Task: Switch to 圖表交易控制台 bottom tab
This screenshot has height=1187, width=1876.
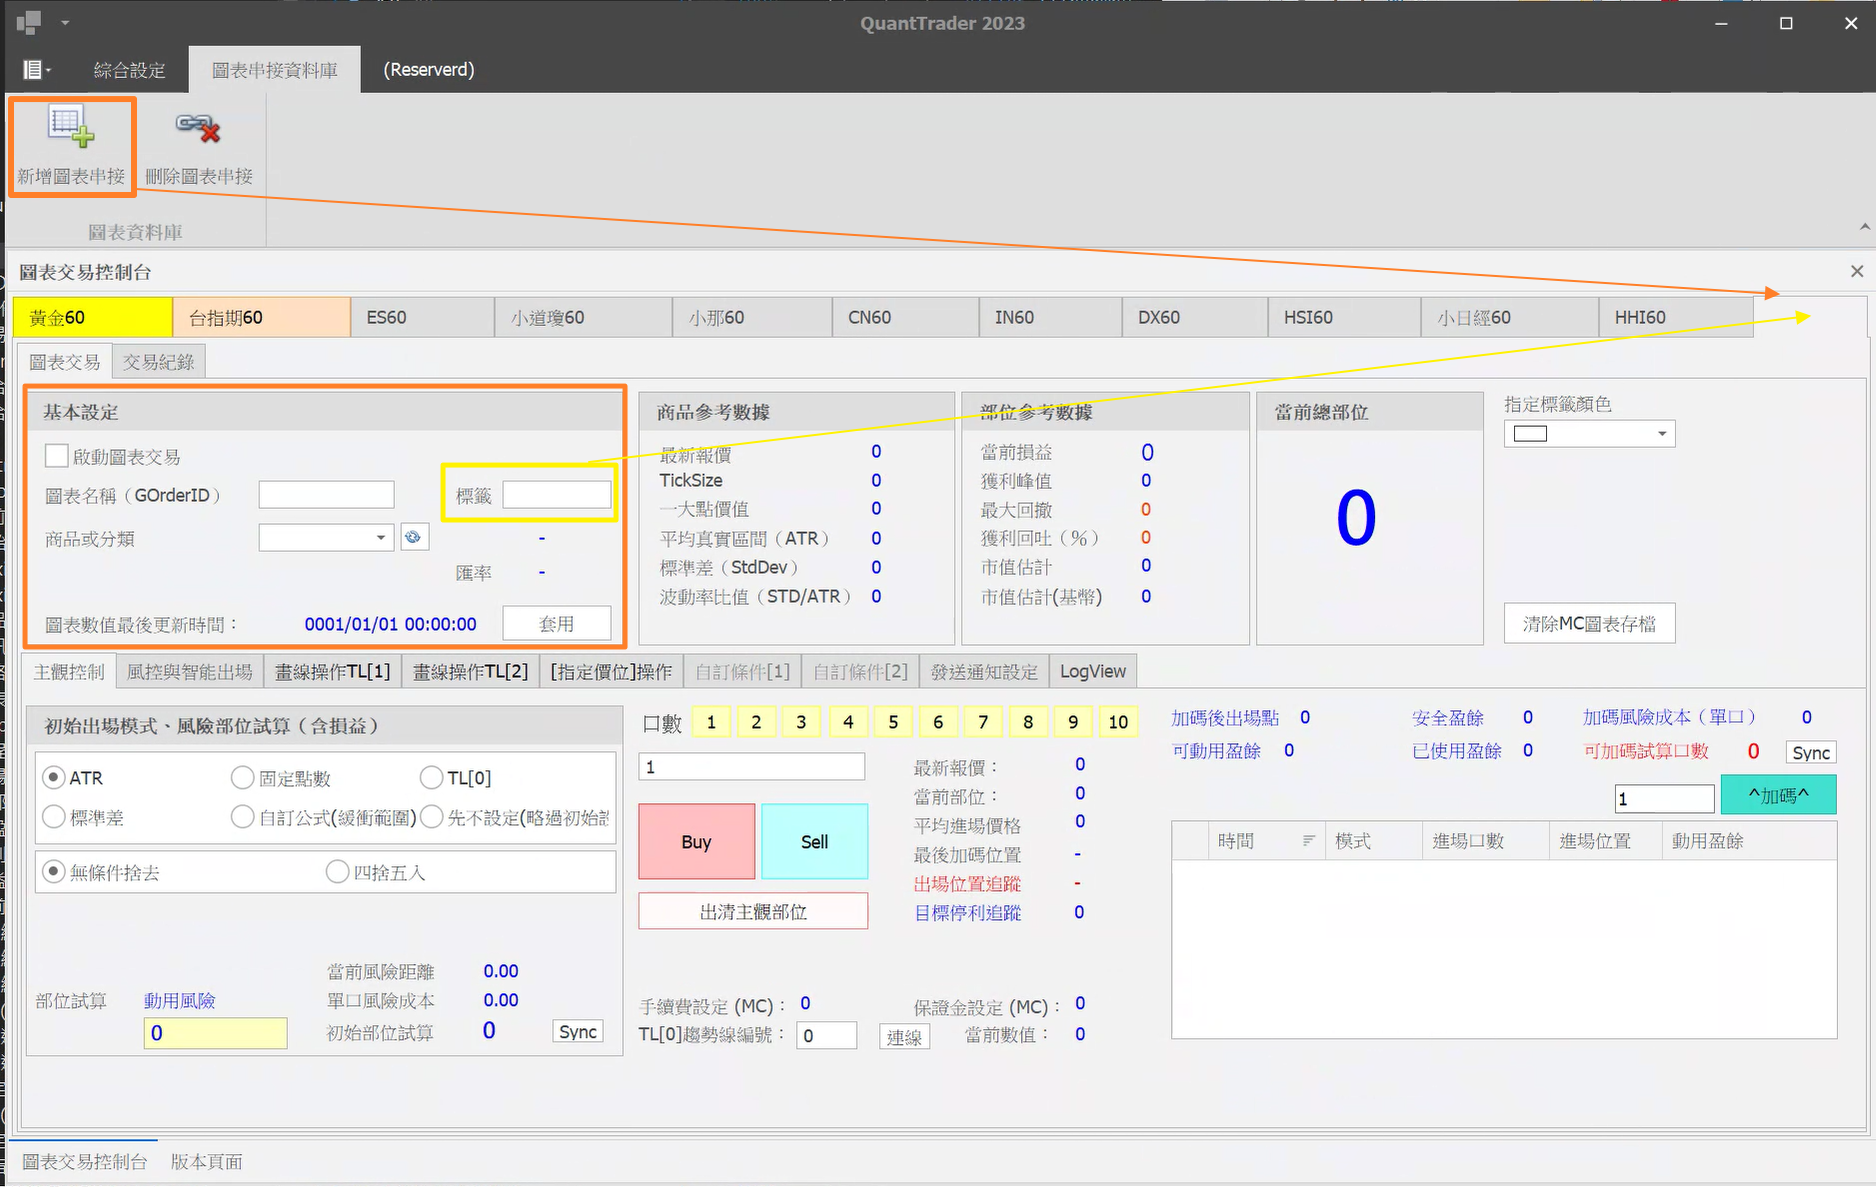Action: click(85, 1162)
